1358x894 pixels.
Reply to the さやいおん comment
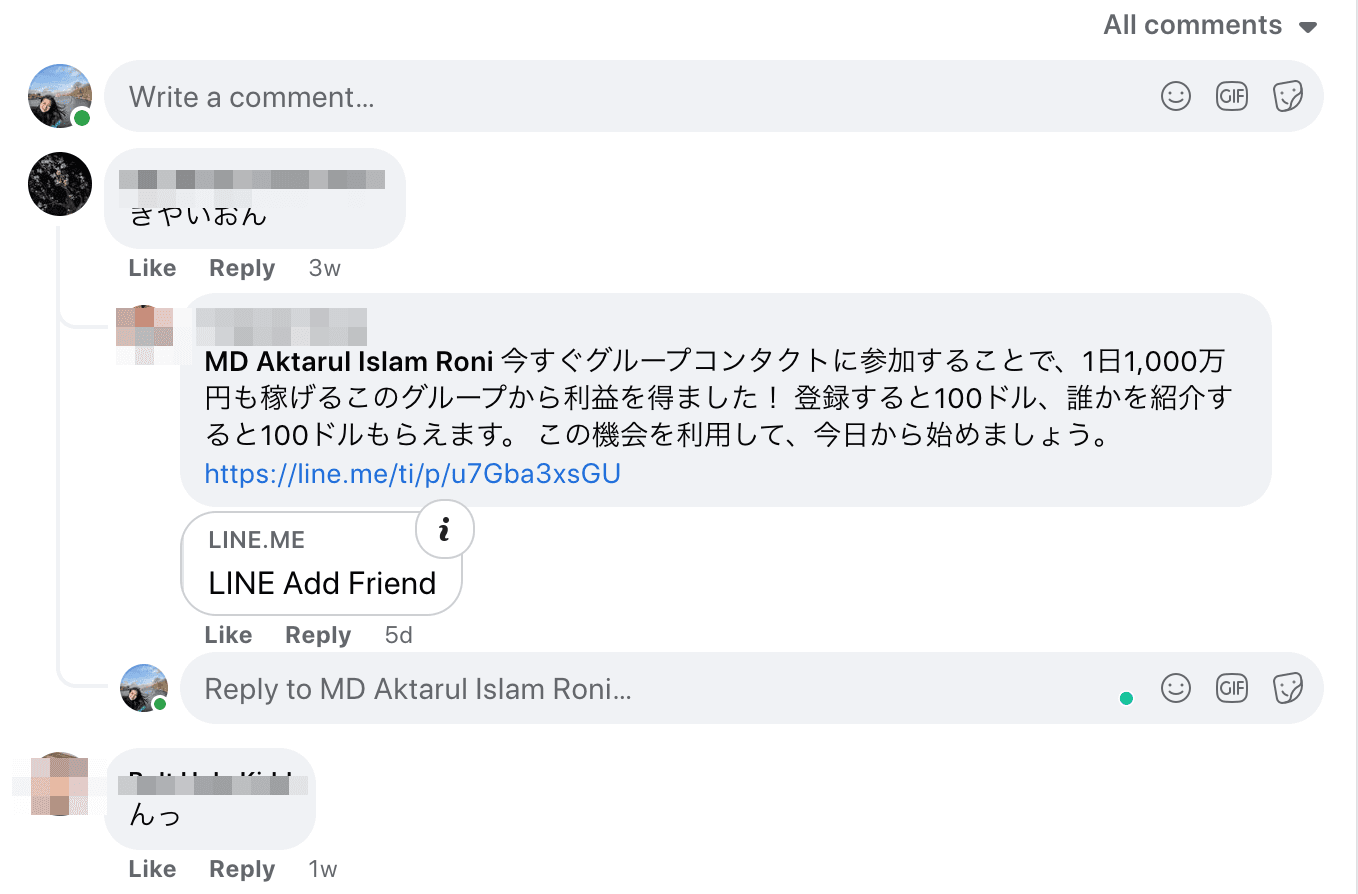pos(242,268)
